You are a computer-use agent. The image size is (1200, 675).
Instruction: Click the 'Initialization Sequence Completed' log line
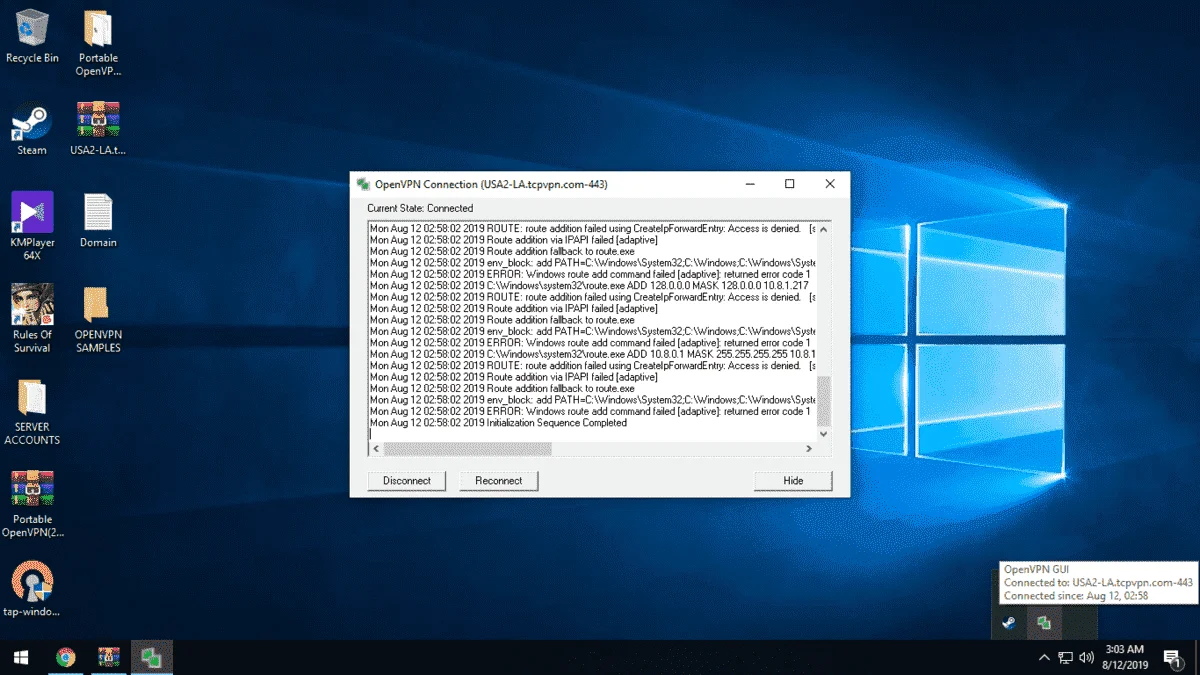[x=498, y=423]
